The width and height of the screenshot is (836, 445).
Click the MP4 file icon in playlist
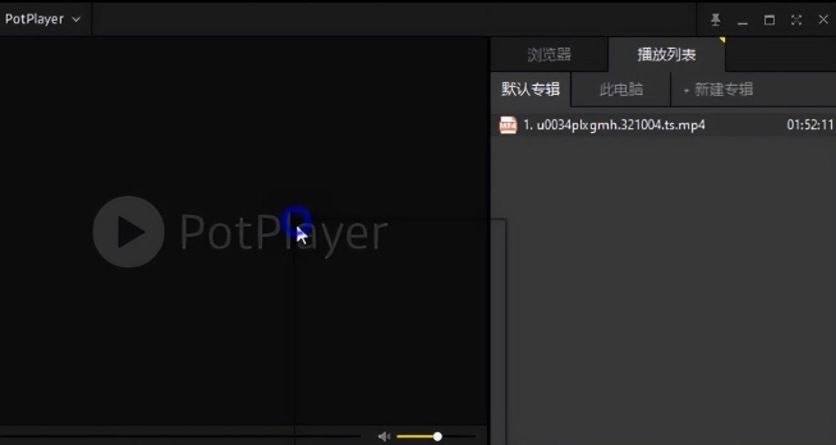[x=508, y=125]
